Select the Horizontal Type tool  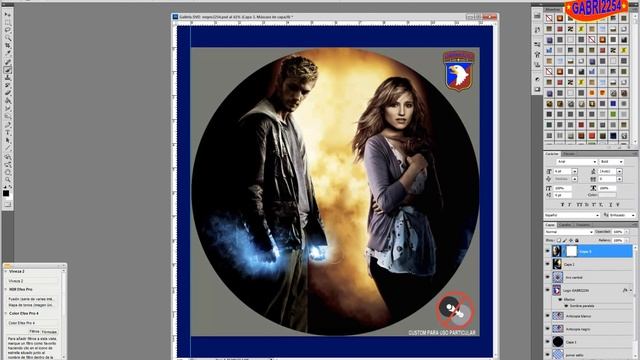pos(7,133)
